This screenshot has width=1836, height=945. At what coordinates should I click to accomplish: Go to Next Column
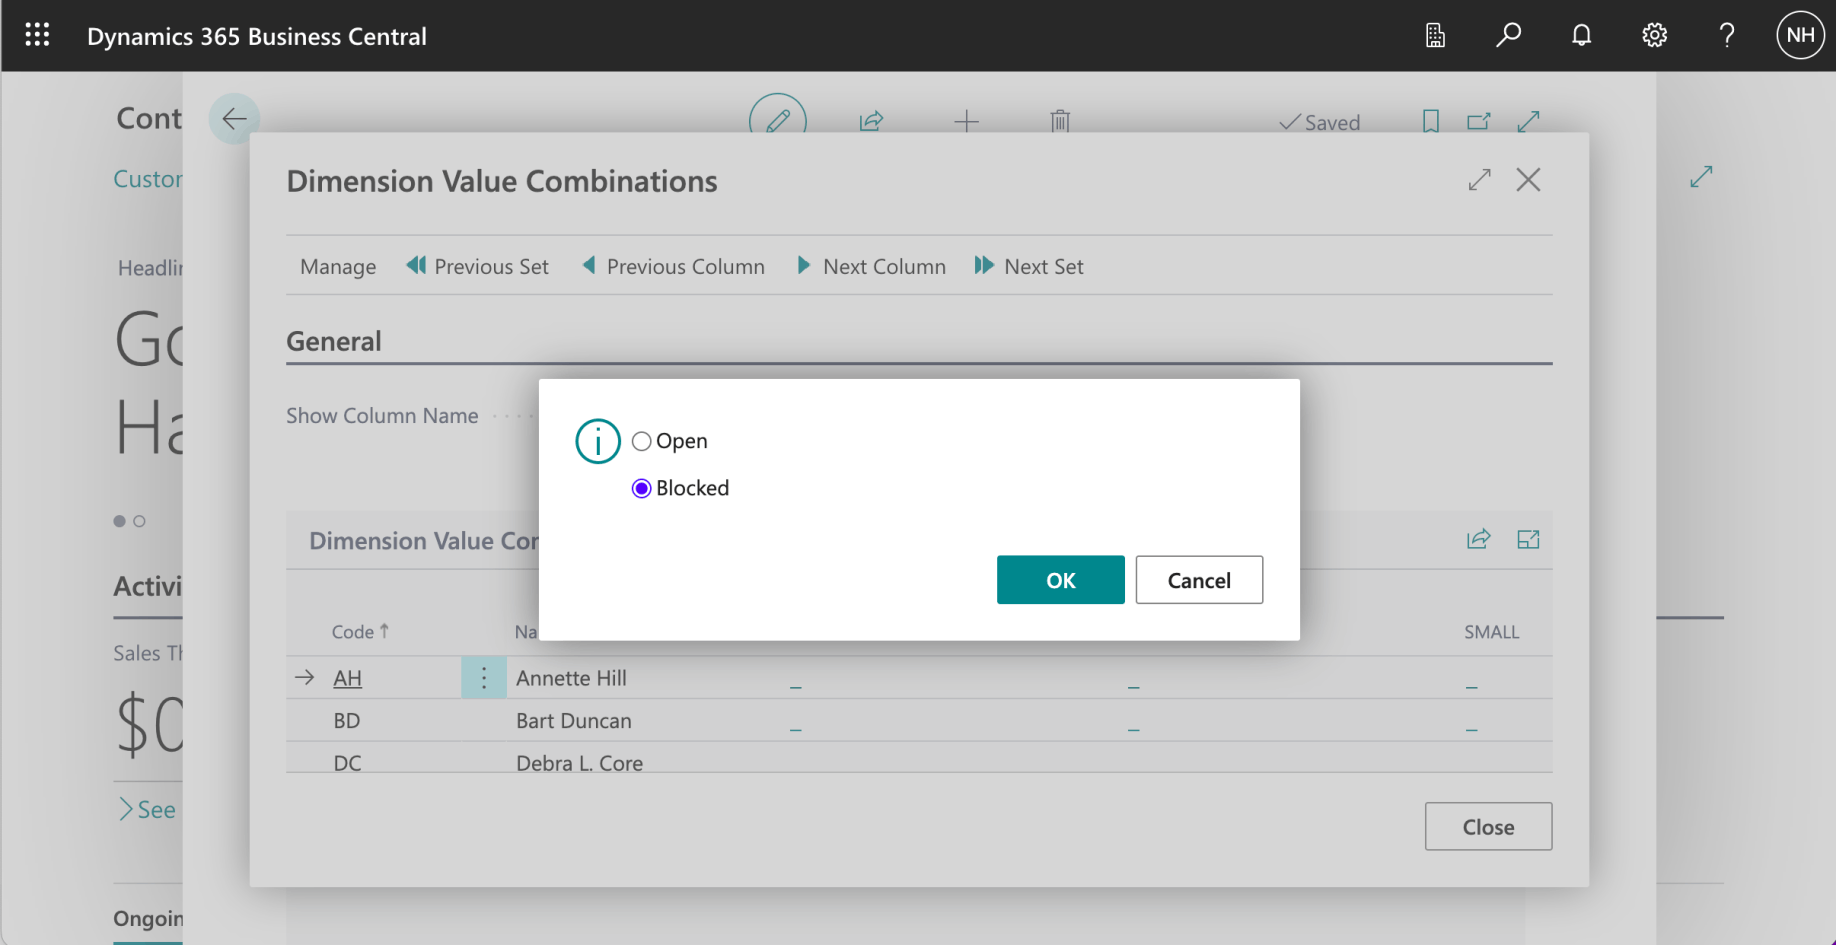click(872, 267)
